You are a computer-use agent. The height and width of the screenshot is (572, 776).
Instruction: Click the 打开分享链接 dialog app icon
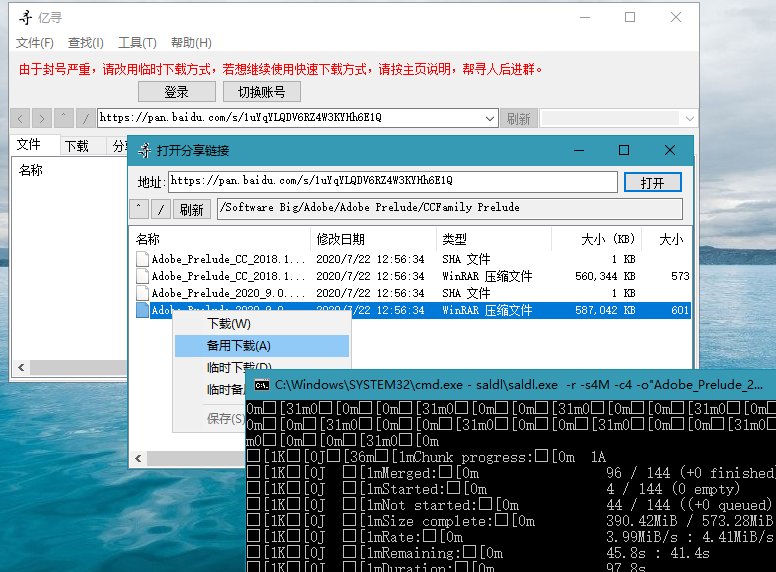[x=145, y=150]
